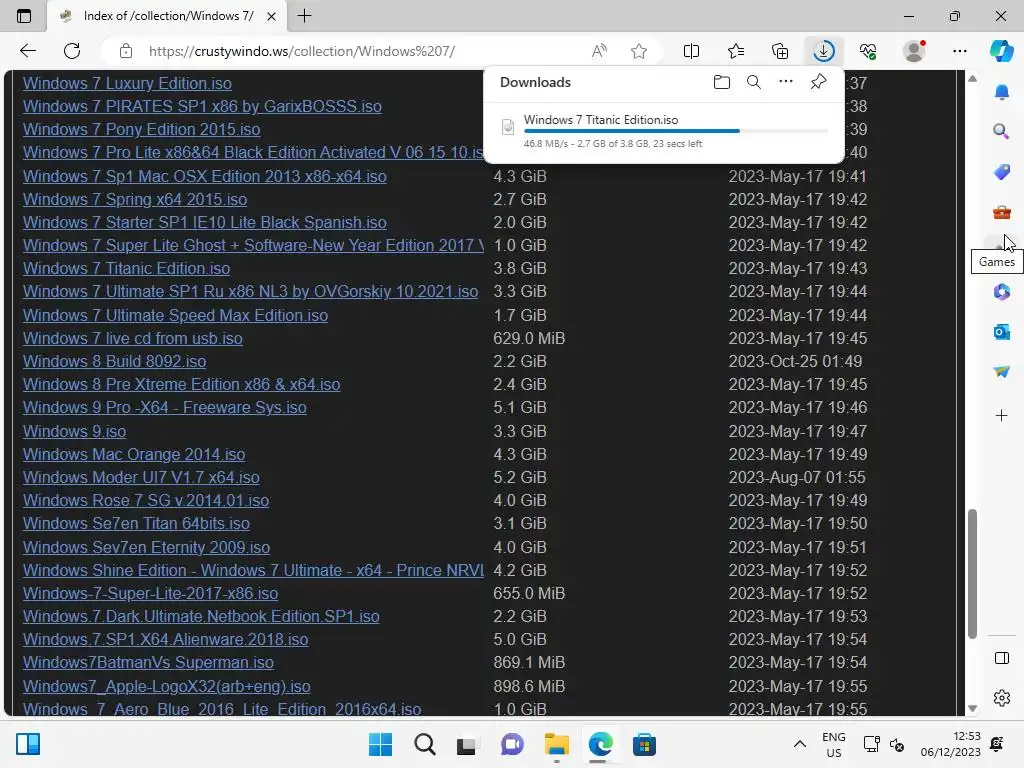Click Windows 7 Titanic Edition.iso download item

(664, 131)
